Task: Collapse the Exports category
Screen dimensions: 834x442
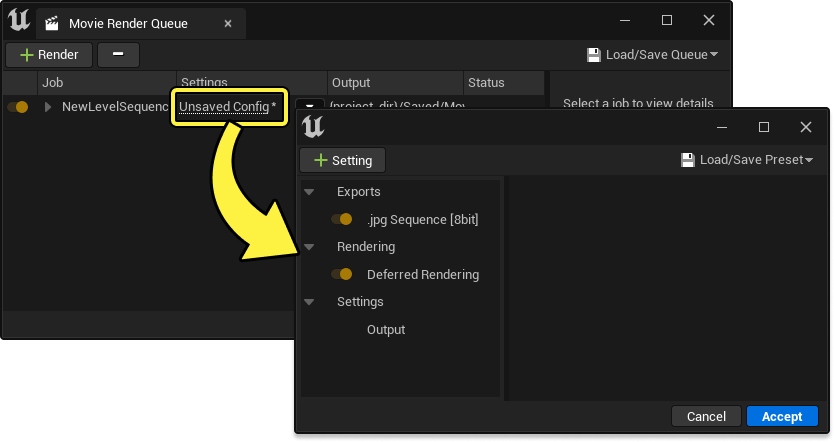Action: click(310, 192)
